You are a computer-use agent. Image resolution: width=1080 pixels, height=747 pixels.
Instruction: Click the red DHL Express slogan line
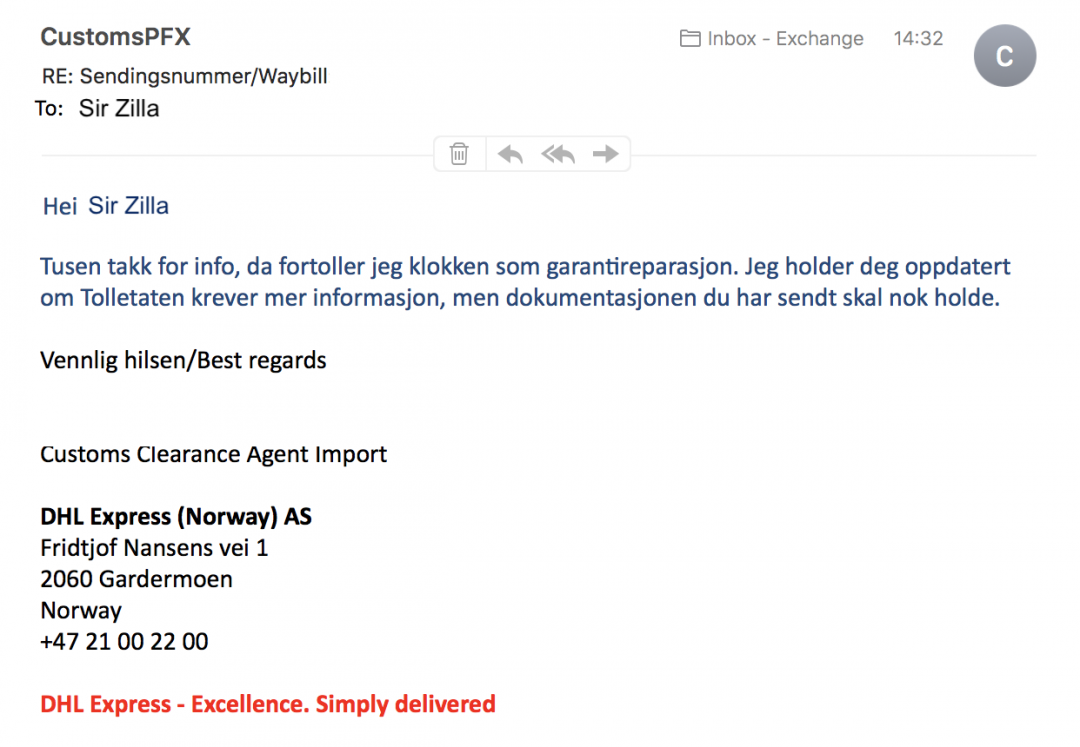pyautogui.click(x=267, y=704)
